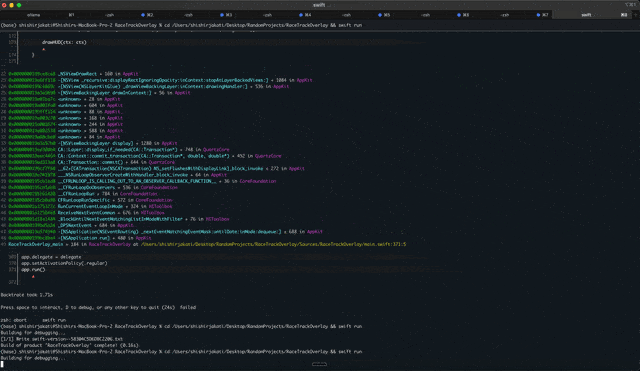Click the ReceiveNextEventCommon frame line
The image size is (640, 371).
83,213
